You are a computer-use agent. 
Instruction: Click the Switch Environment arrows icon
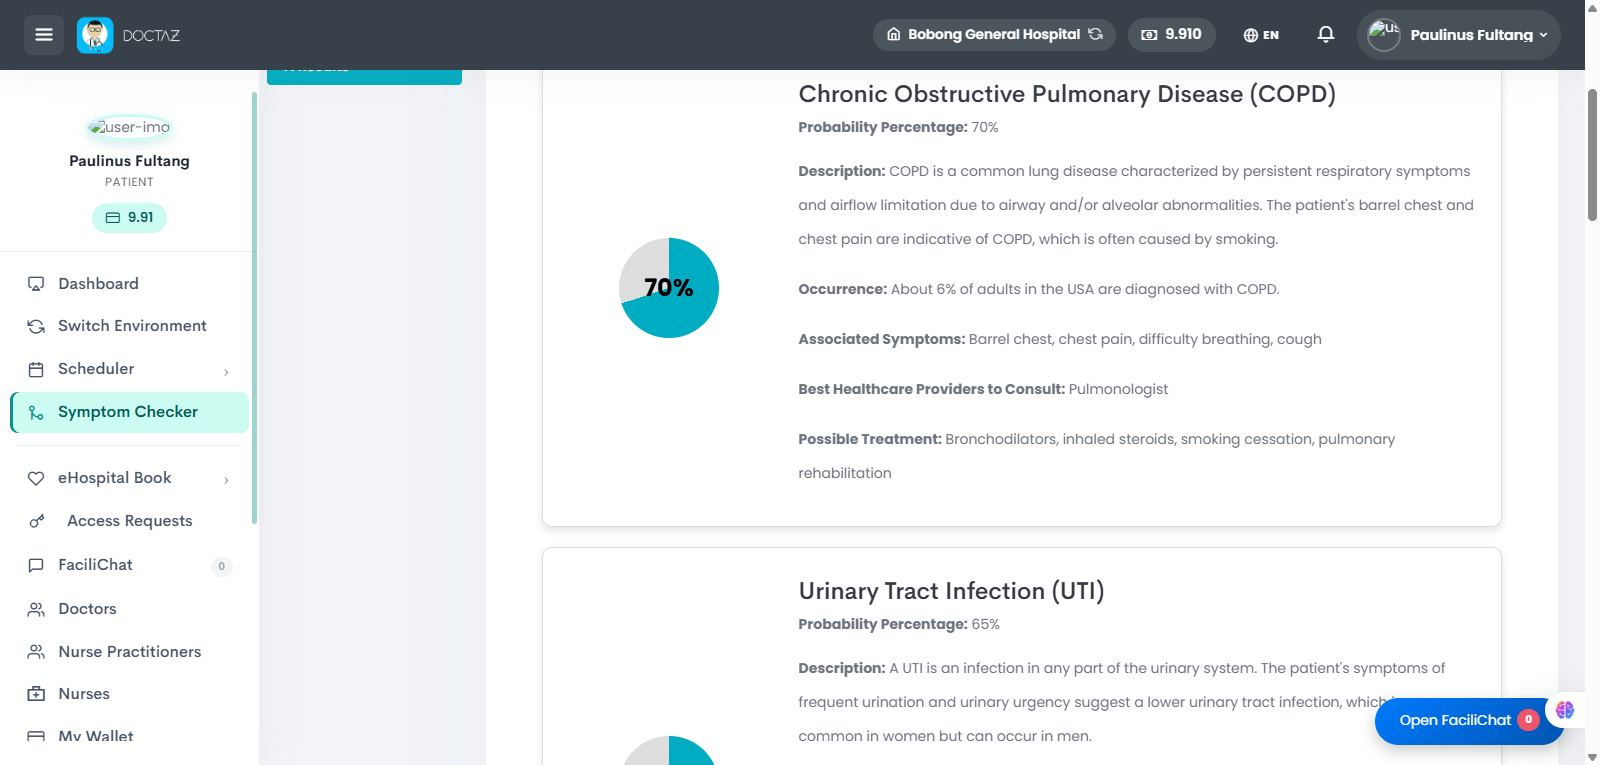click(36, 326)
